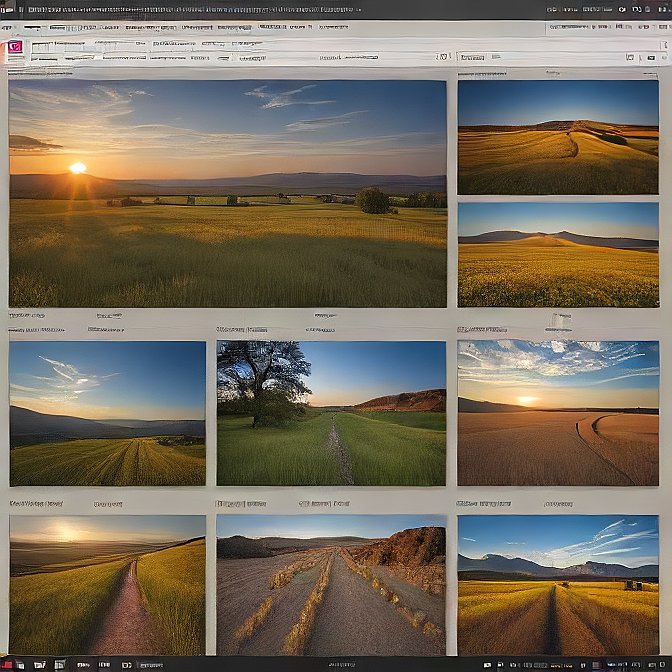Image resolution: width=672 pixels, height=672 pixels.
Task: Open the pink dirt path through grass photo
Action: pos(108,585)
